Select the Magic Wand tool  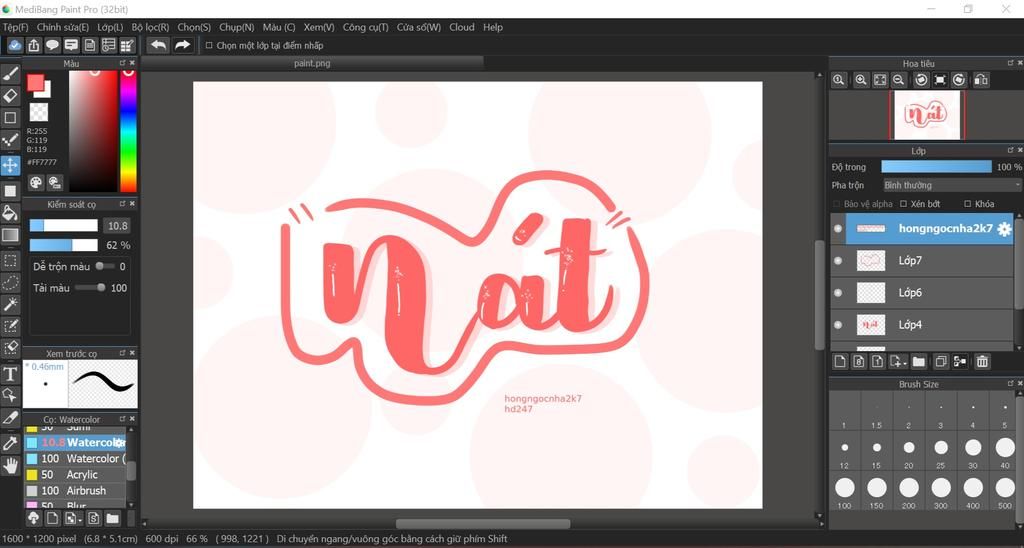tap(10, 304)
